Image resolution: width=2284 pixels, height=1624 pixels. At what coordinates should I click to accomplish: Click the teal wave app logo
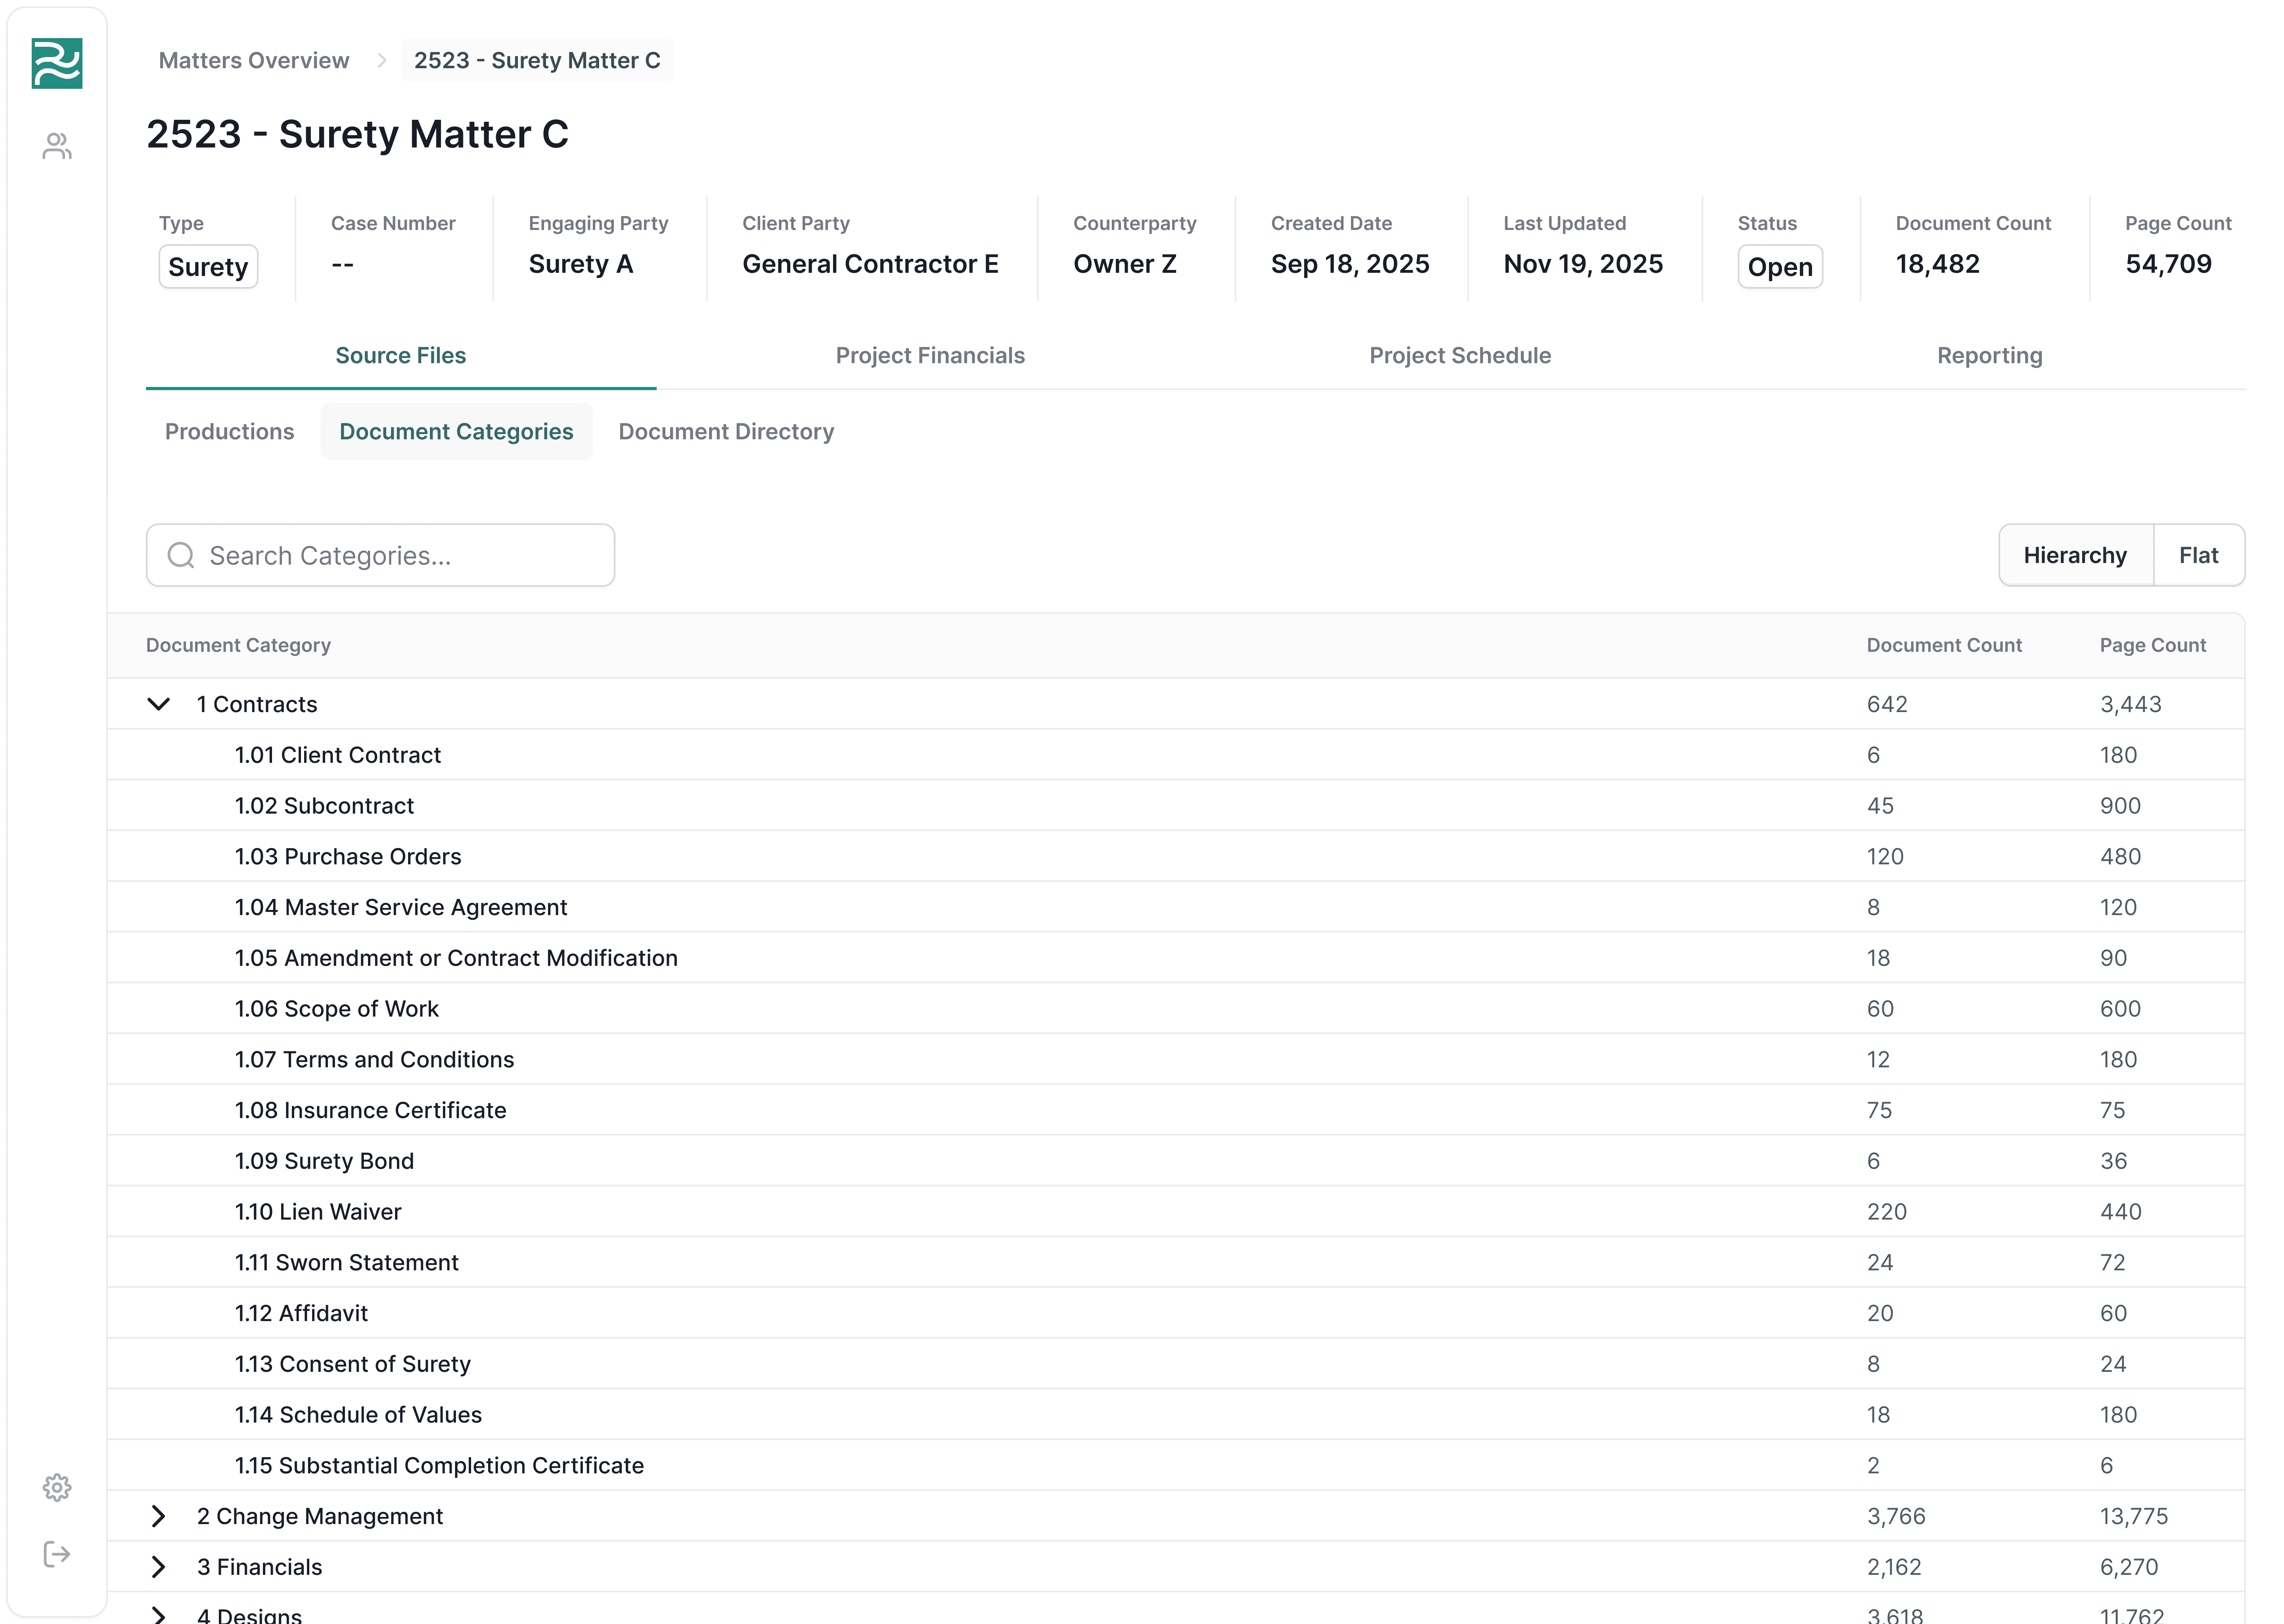[57, 63]
